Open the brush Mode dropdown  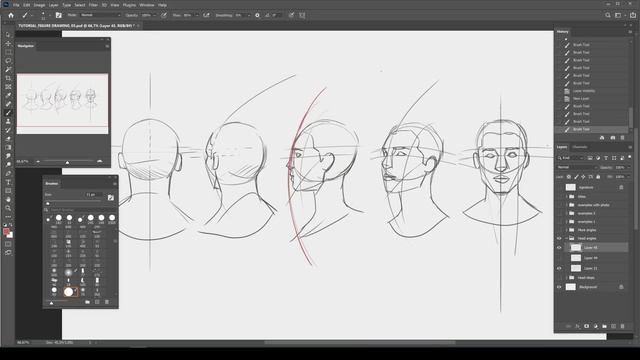click(x=100, y=15)
